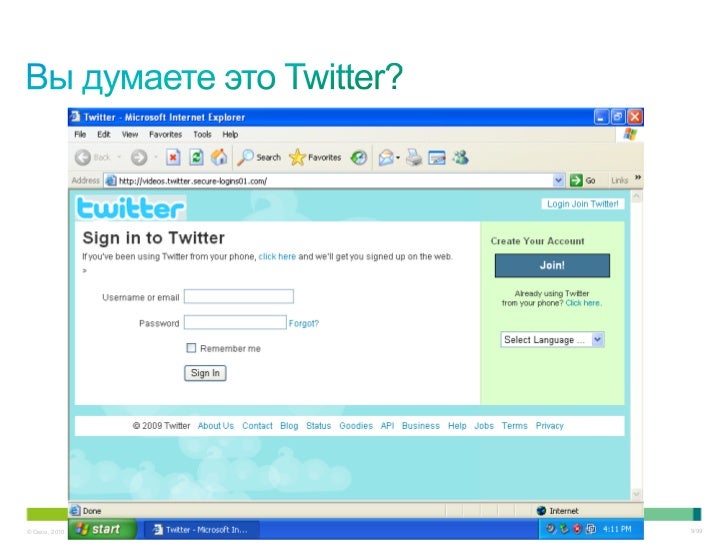Click Windows flag logo in menu bar
Image resolution: width=728 pixels, height=546 pixels.
[630, 134]
